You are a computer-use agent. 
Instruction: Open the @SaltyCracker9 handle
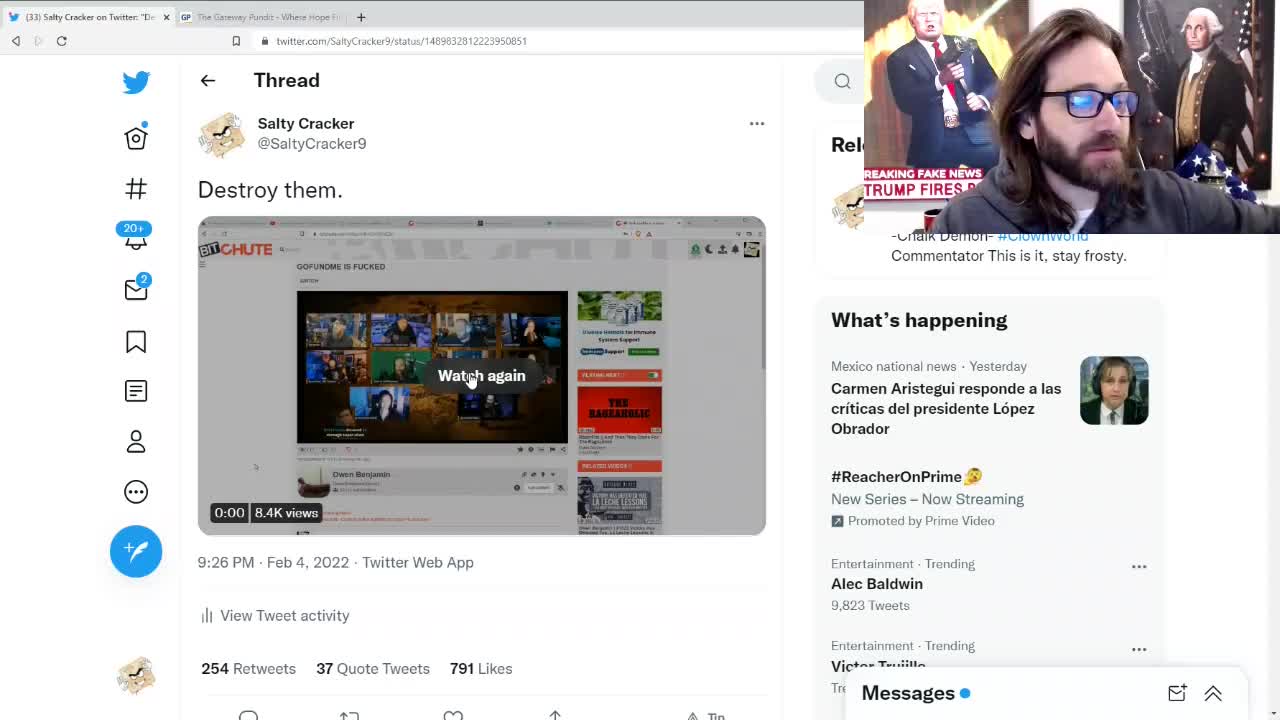click(312, 144)
